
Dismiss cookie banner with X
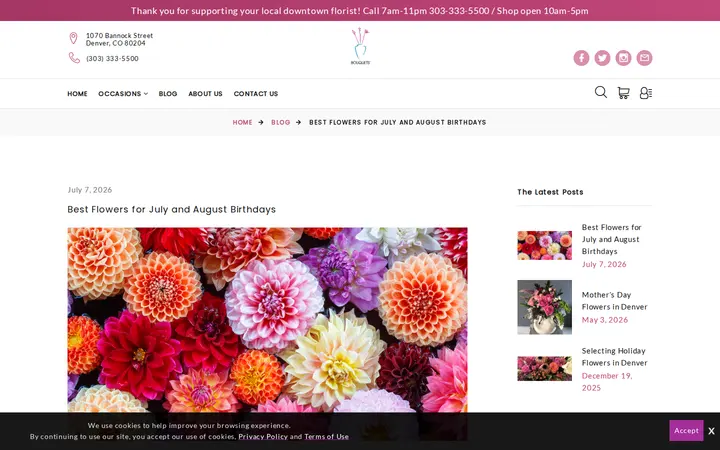pyautogui.click(x=711, y=431)
